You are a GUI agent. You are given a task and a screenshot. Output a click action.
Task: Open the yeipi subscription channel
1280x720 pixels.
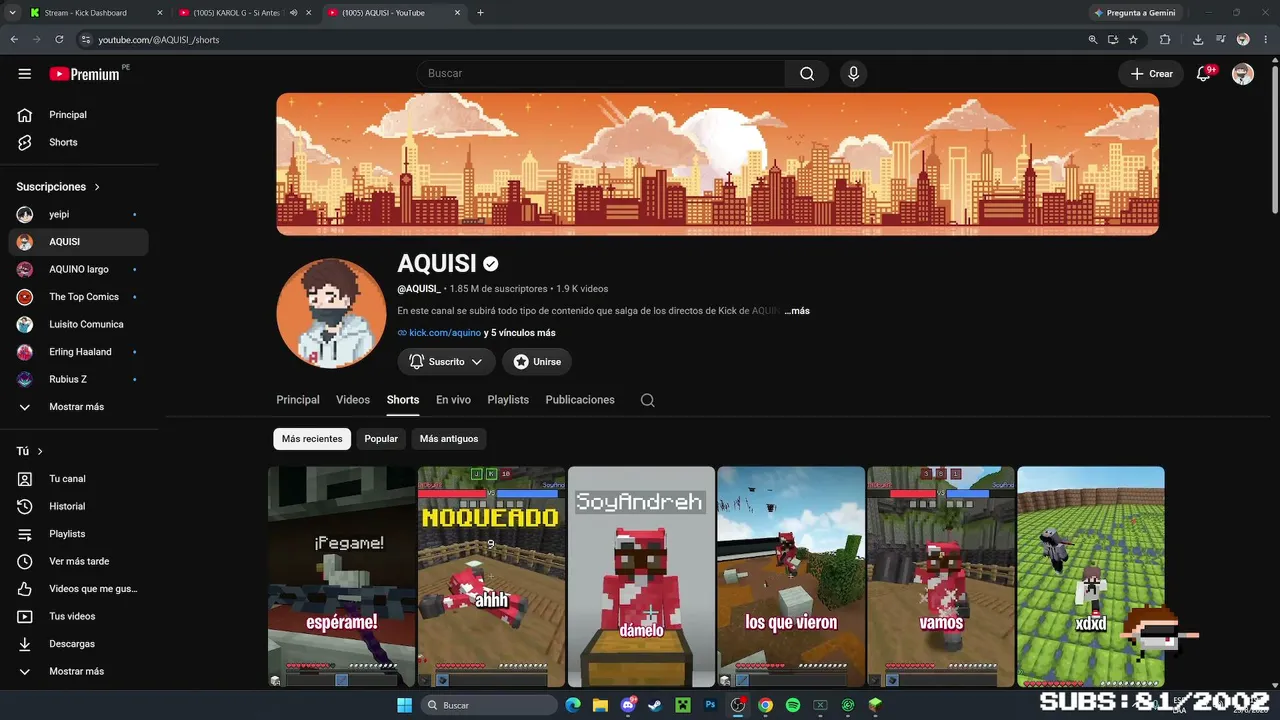[78, 215]
